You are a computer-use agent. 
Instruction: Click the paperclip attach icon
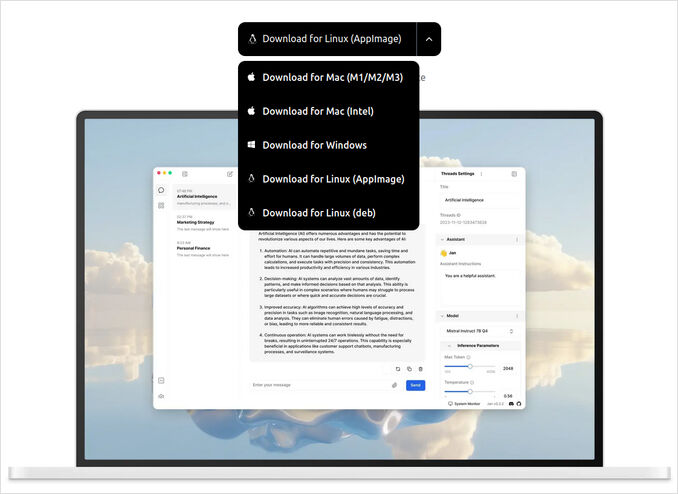pos(394,385)
